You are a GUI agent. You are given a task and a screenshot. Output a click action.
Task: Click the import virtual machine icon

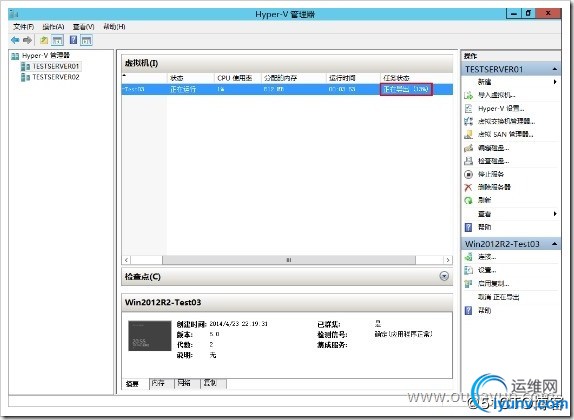(x=468, y=95)
